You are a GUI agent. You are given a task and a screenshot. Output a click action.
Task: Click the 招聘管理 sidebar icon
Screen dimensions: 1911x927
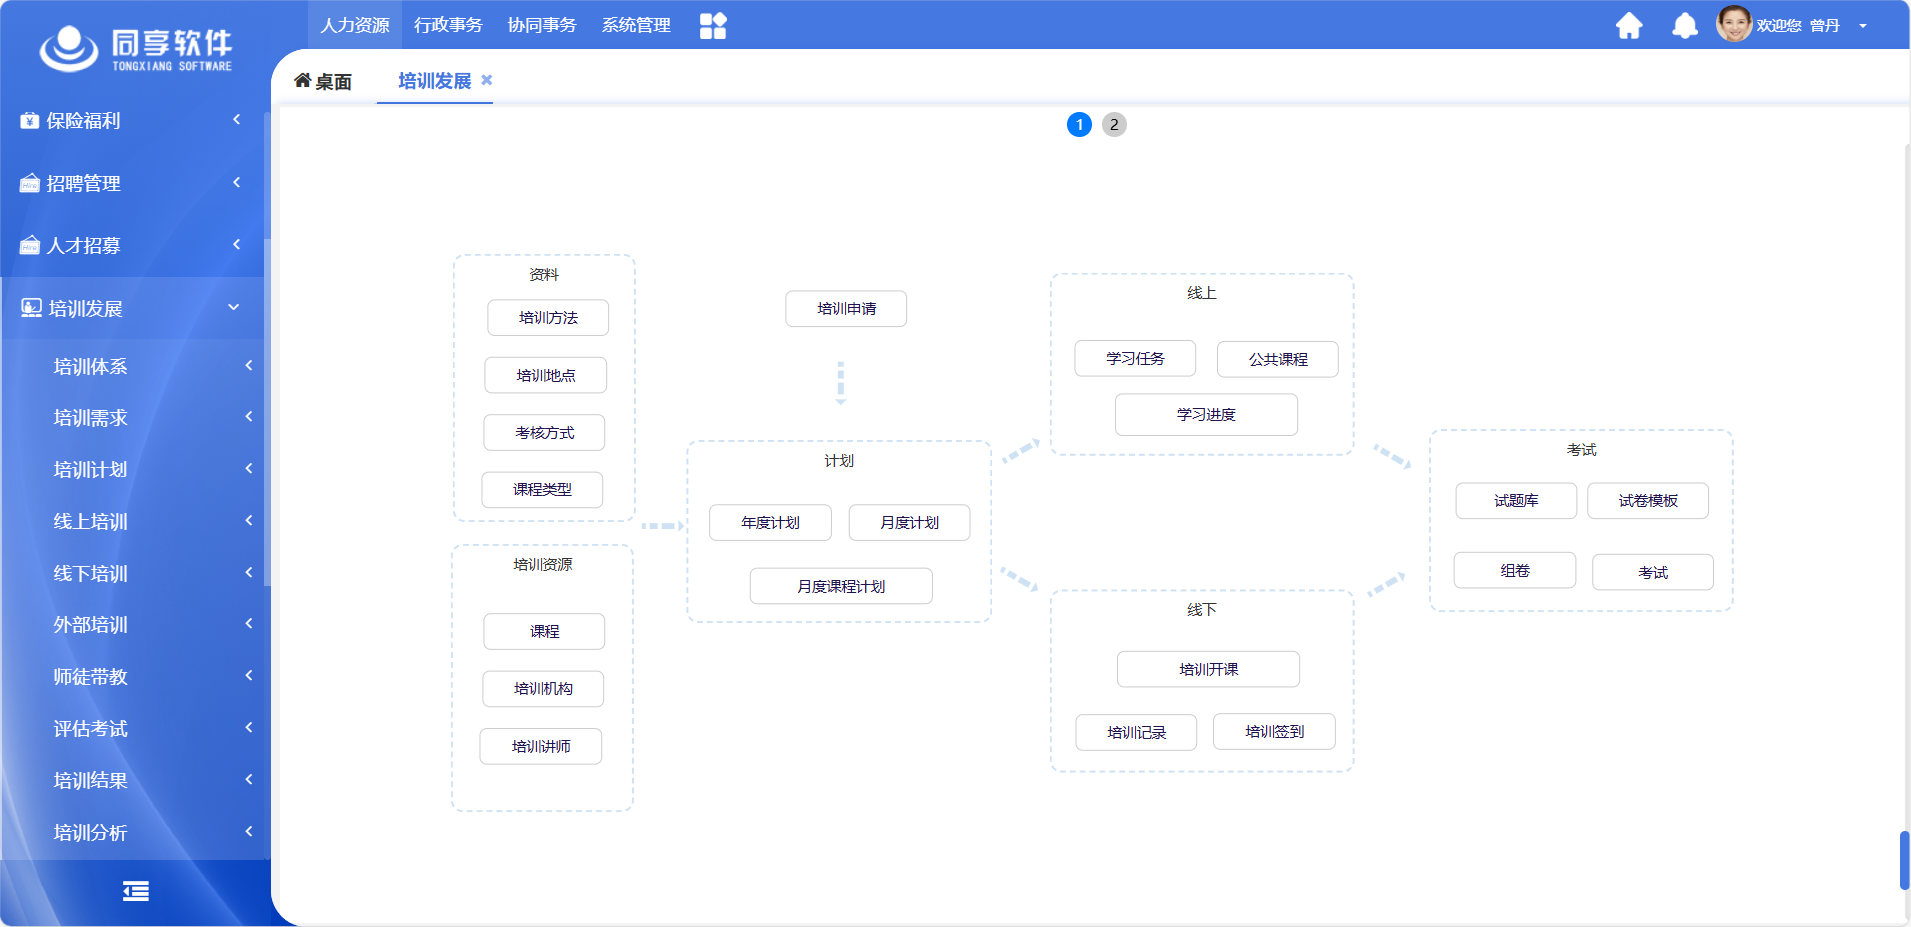pos(30,183)
